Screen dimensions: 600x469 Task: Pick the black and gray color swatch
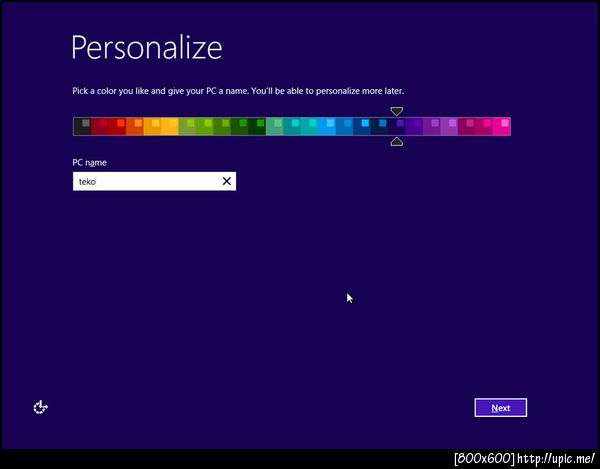[x=82, y=126]
